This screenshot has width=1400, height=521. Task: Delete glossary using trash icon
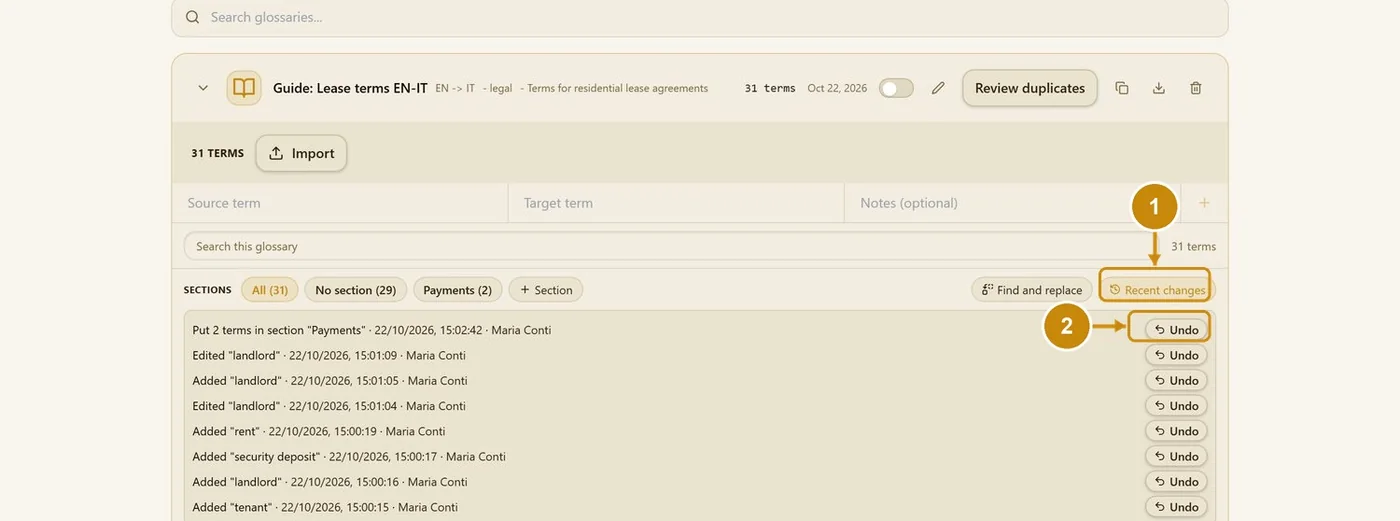pyautogui.click(x=1196, y=88)
